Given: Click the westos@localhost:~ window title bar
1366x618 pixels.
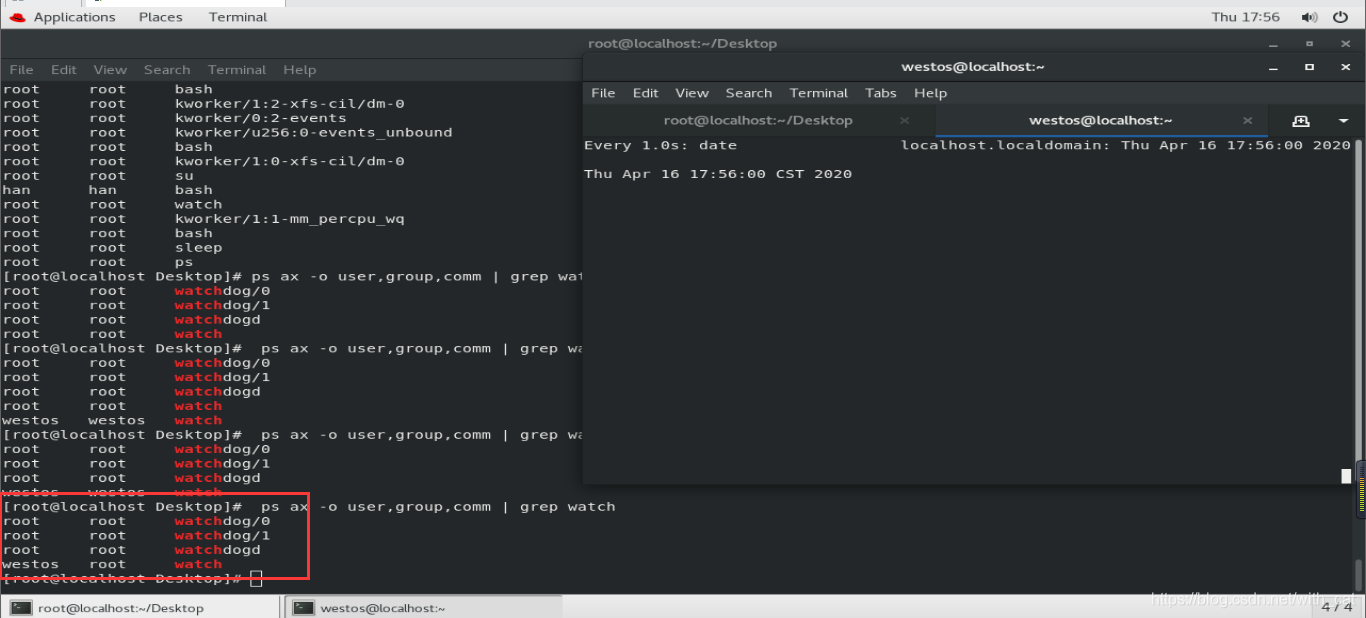Looking at the screenshot, I should point(972,67).
